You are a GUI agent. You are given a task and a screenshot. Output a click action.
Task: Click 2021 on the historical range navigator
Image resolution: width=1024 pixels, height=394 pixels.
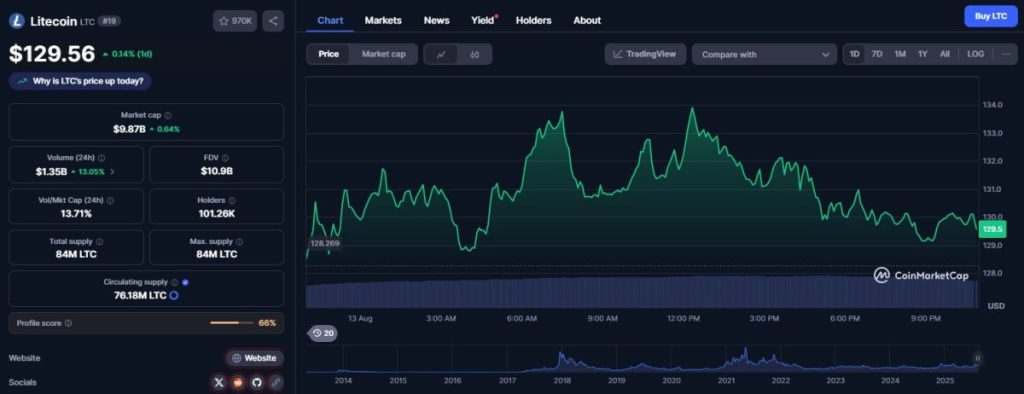(726, 380)
